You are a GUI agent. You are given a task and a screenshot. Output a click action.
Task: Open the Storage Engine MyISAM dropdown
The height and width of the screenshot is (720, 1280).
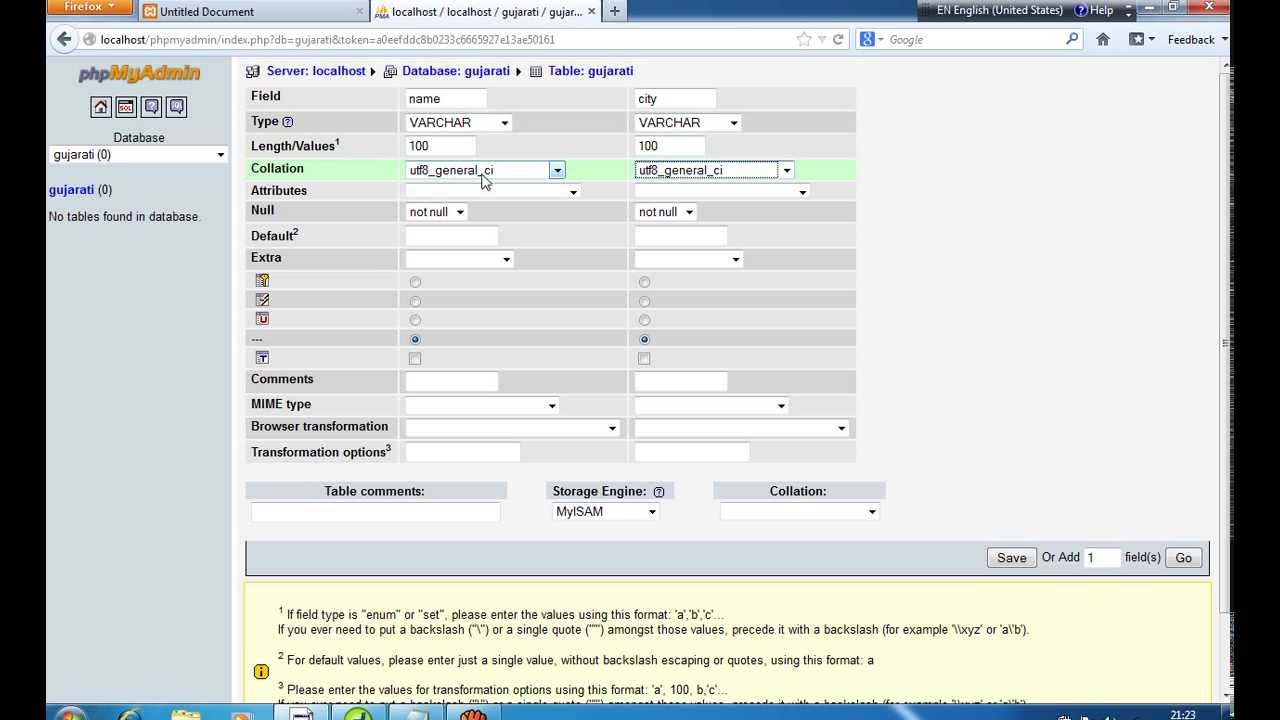(606, 511)
